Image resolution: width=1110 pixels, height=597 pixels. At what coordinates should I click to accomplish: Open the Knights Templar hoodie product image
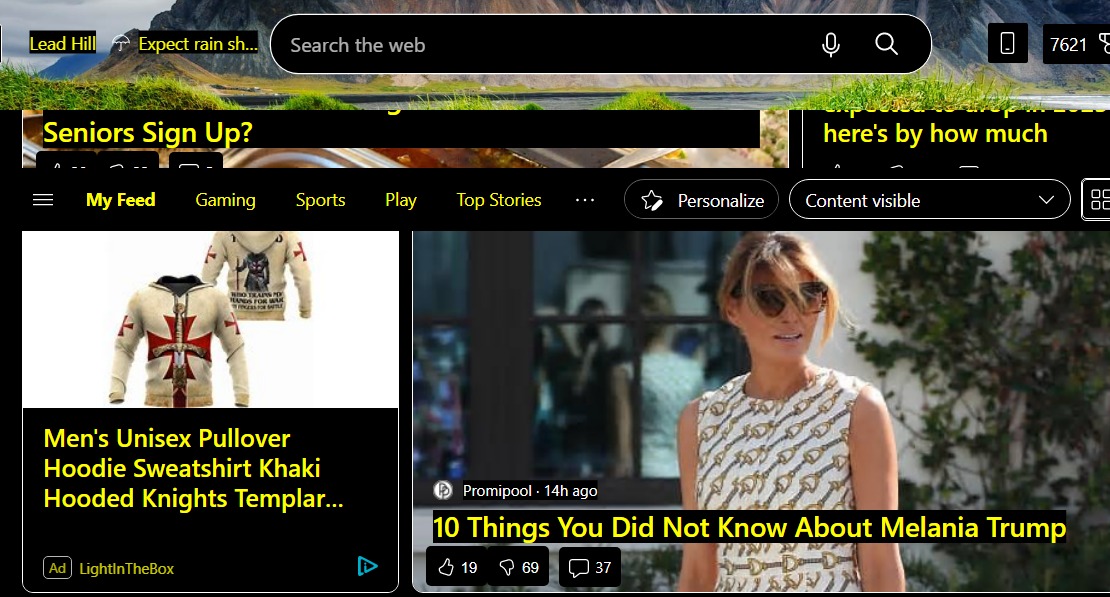[x=210, y=318]
